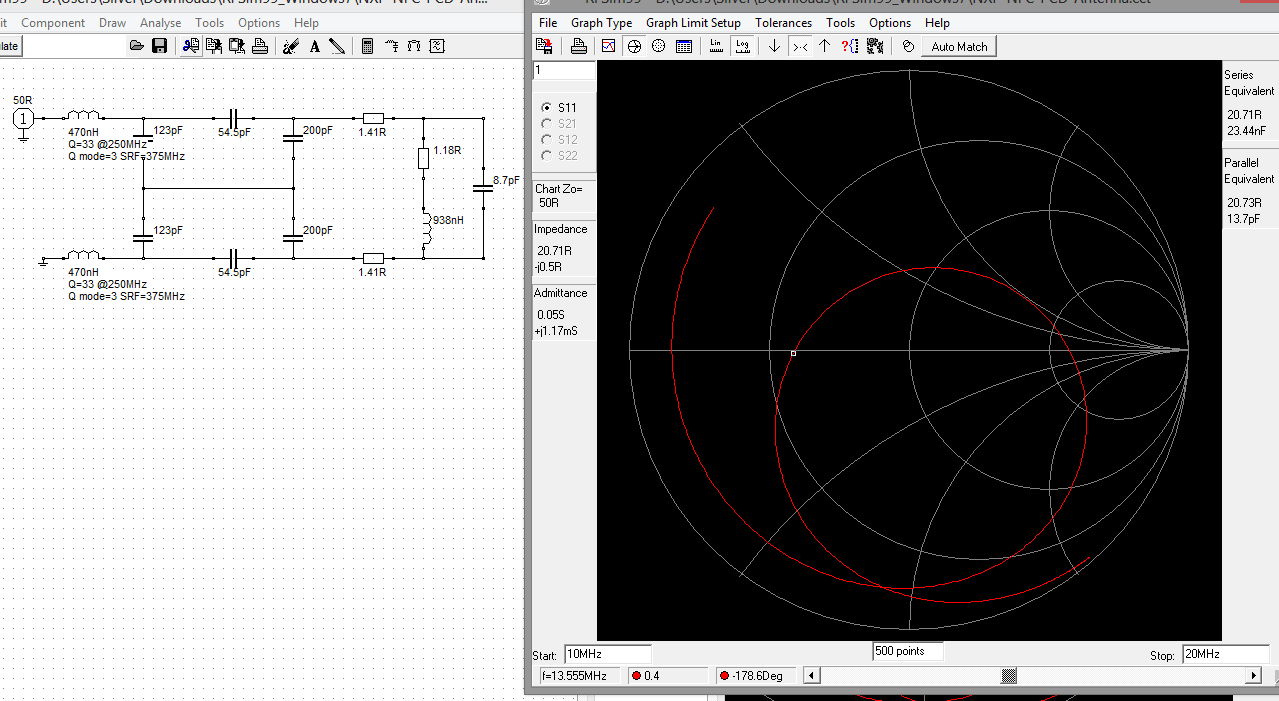The width and height of the screenshot is (1279, 701).
Task: Open the Graph Type menu
Action: click(x=601, y=22)
